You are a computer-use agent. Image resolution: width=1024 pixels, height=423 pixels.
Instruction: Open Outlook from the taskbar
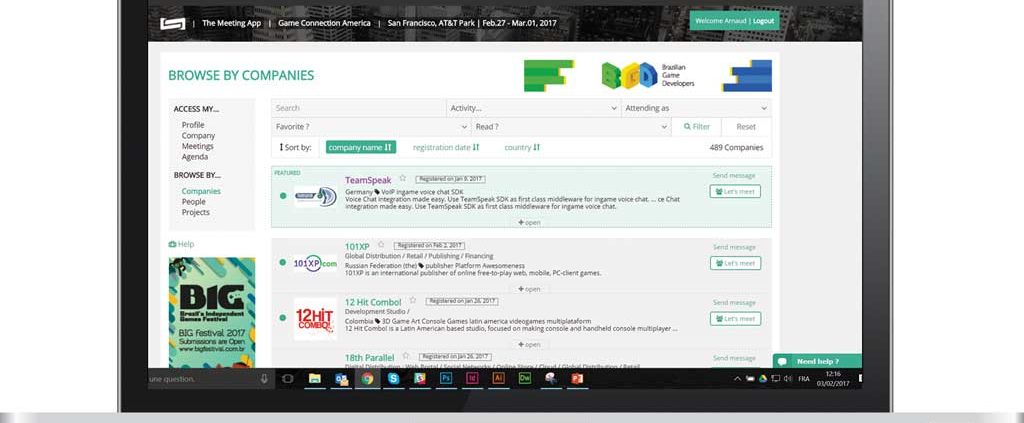(x=342, y=379)
